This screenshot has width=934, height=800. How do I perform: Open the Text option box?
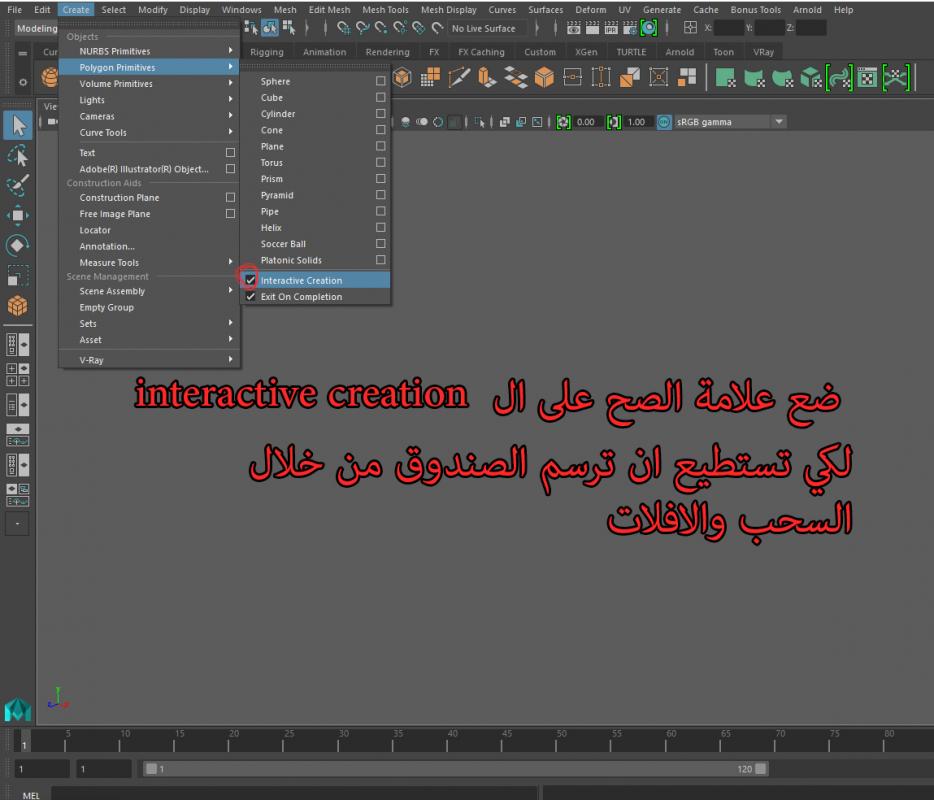(231, 152)
